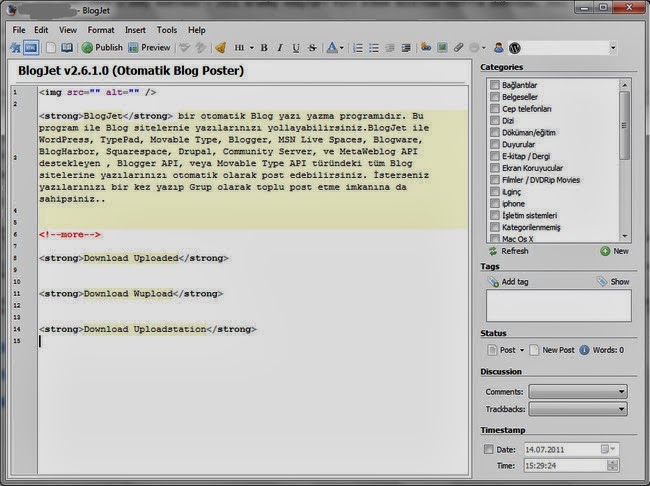Click the grayed spell-check icon
The height and width of the screenshot is (486, 650).
184,48
